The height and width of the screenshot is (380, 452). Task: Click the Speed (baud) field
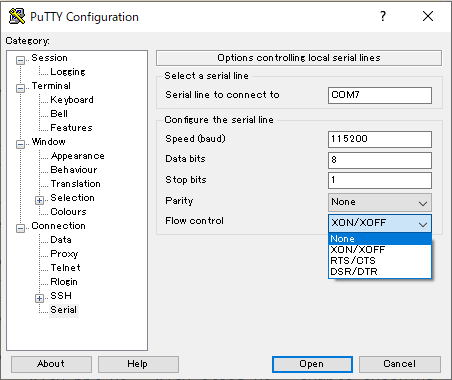pyautogui.click(x=380, y=139)
